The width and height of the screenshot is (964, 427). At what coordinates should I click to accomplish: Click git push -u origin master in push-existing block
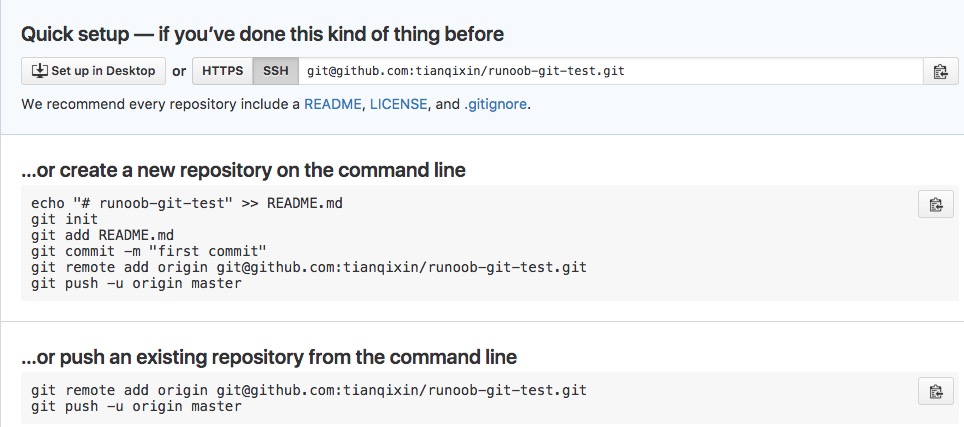coord(136,406)
